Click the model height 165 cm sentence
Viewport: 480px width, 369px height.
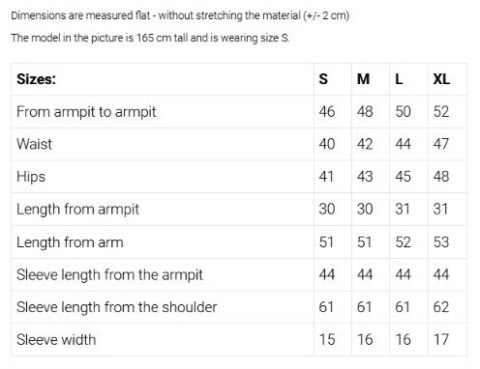pyautogui.click(x=150, y=38)
